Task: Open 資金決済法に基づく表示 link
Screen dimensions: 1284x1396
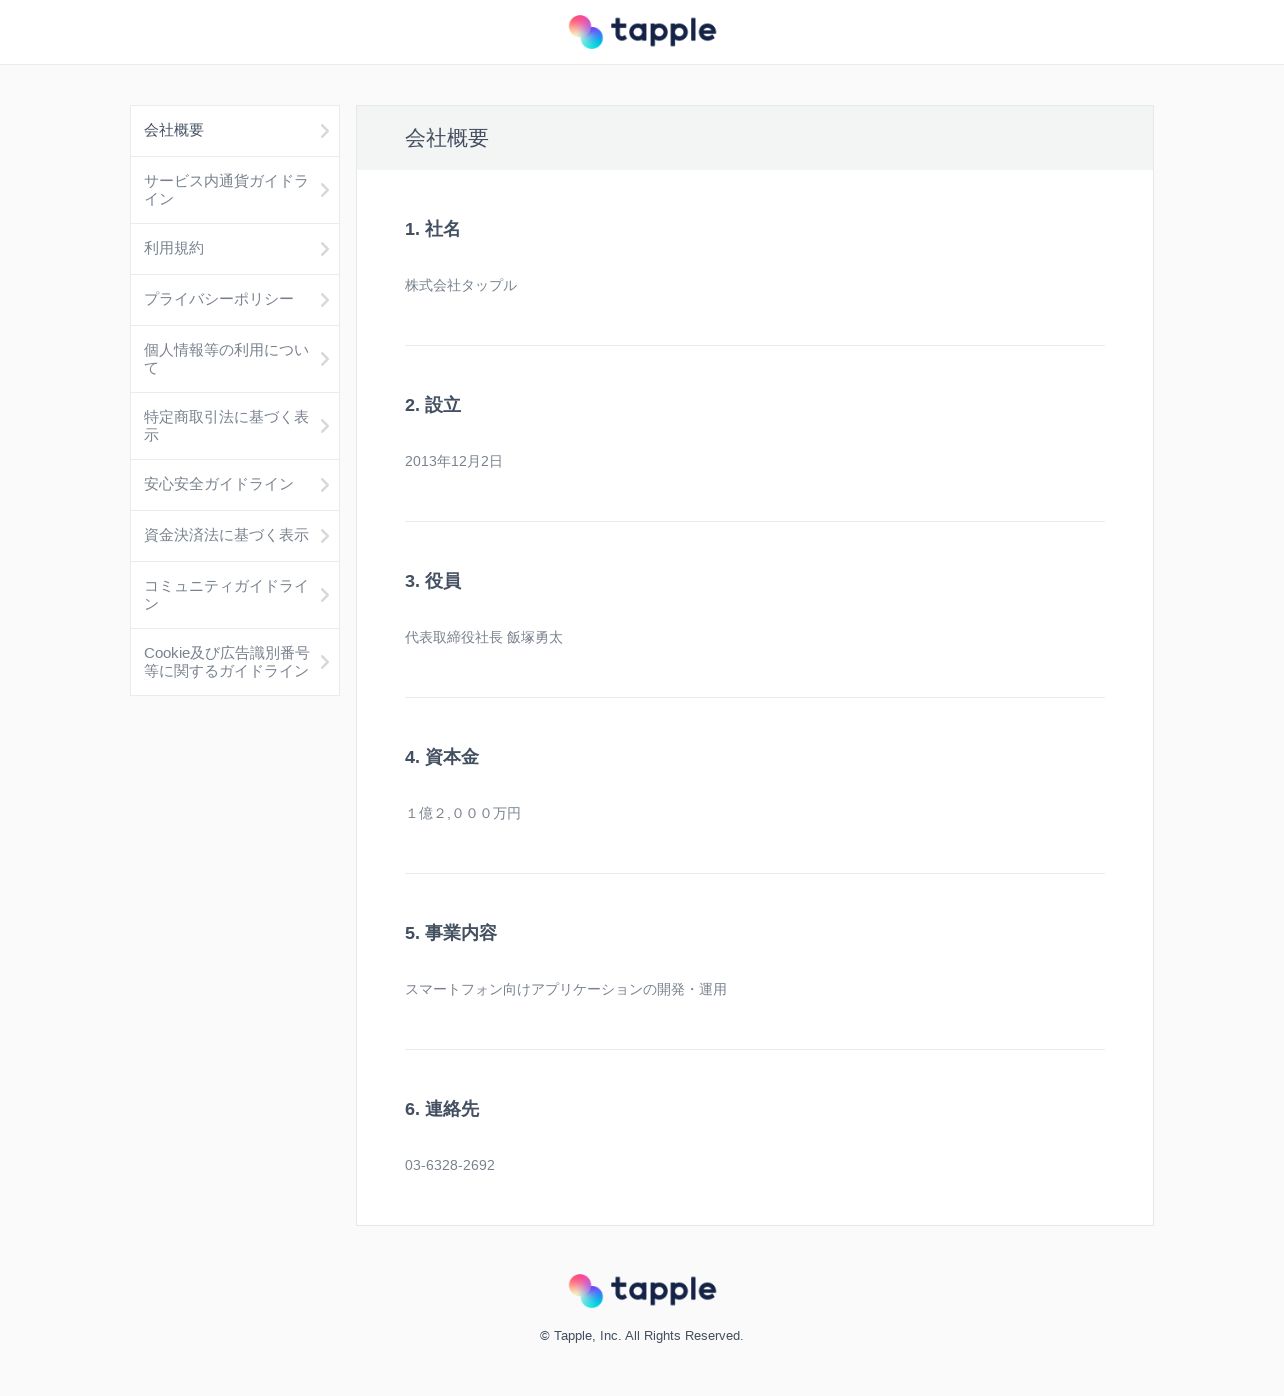Action: 235,536
